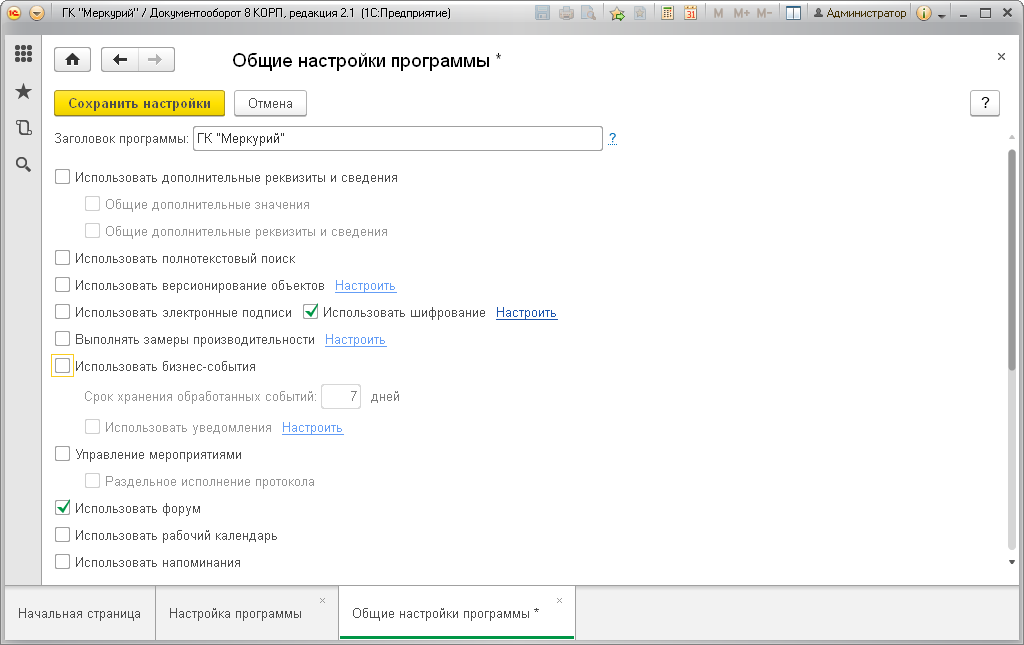Click the scrollbar down arrow
Screen dimensions: 1024x645
(1012, 562)
